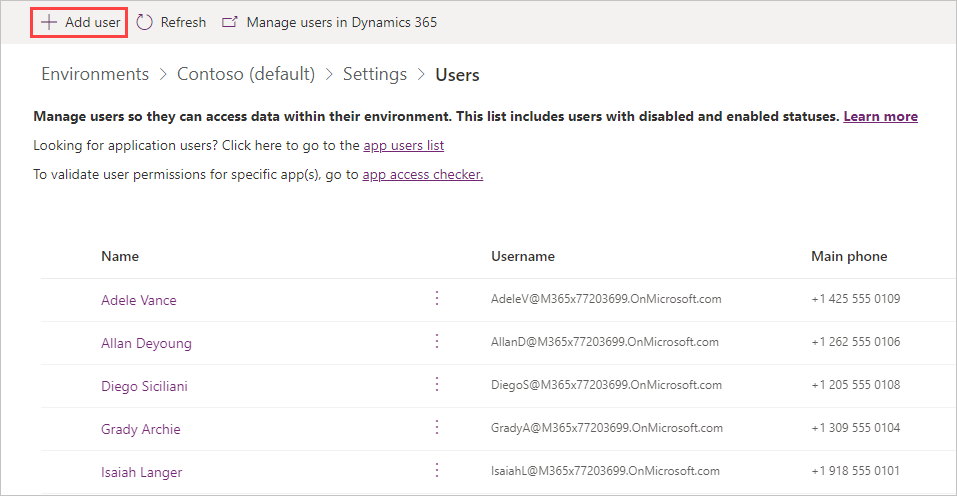Viewport: 957px width, 496px height.
Task: Open the Learn more link
Action: pos(881,117)
